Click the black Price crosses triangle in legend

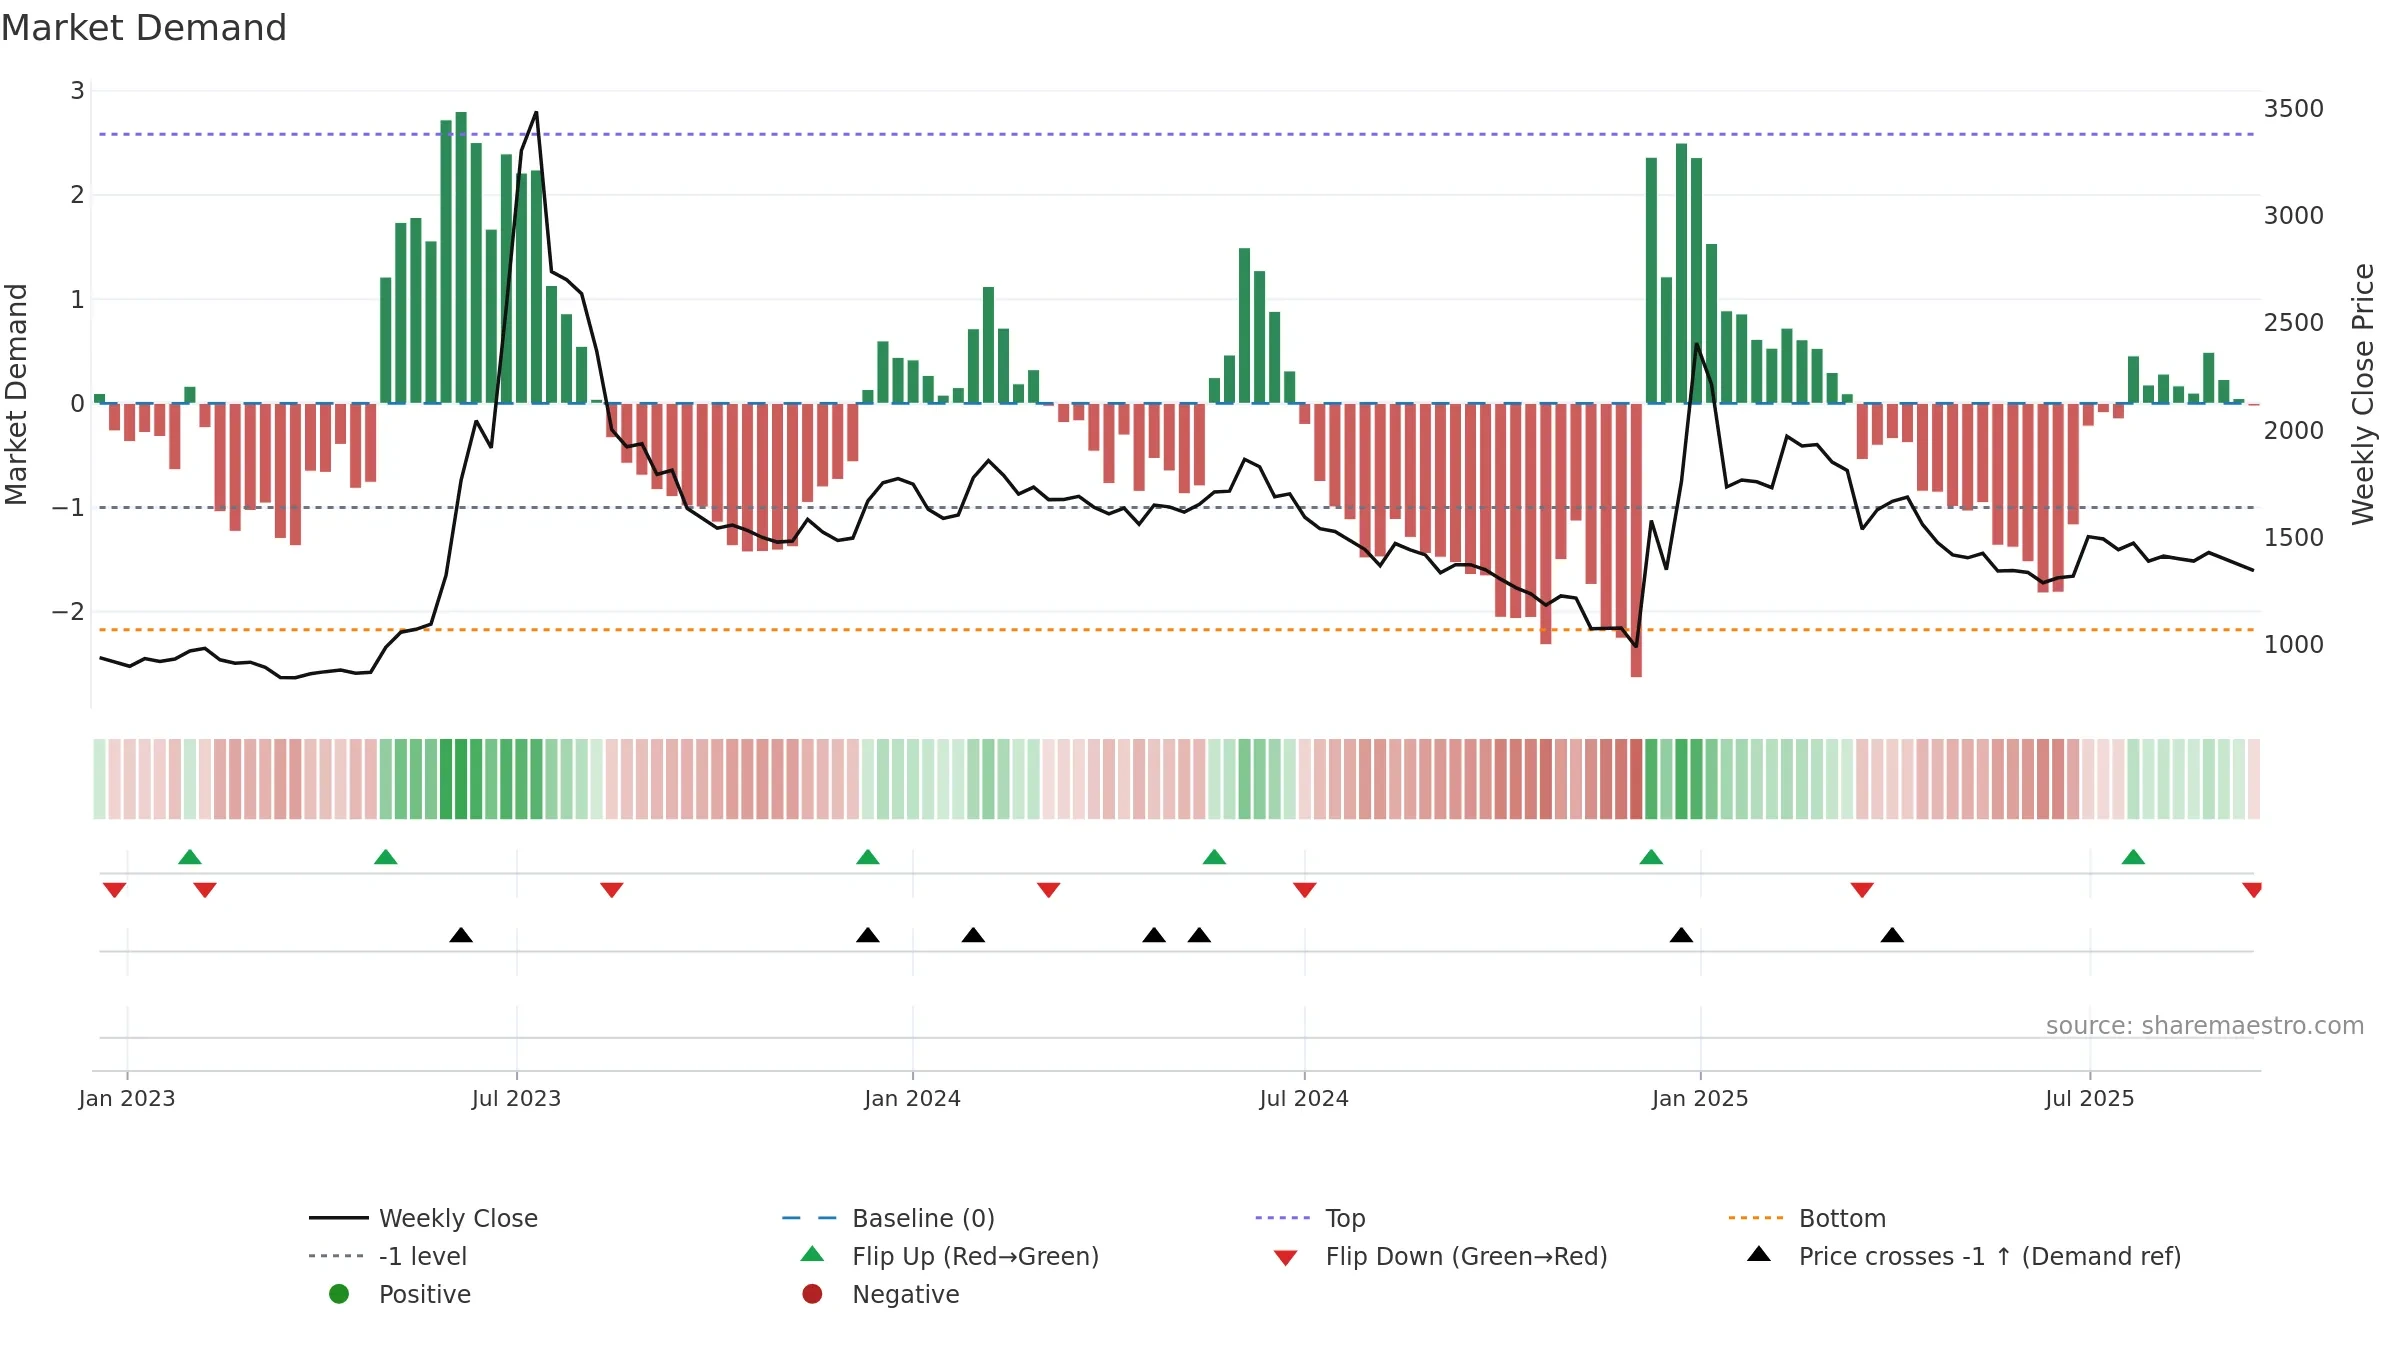1759,1254
